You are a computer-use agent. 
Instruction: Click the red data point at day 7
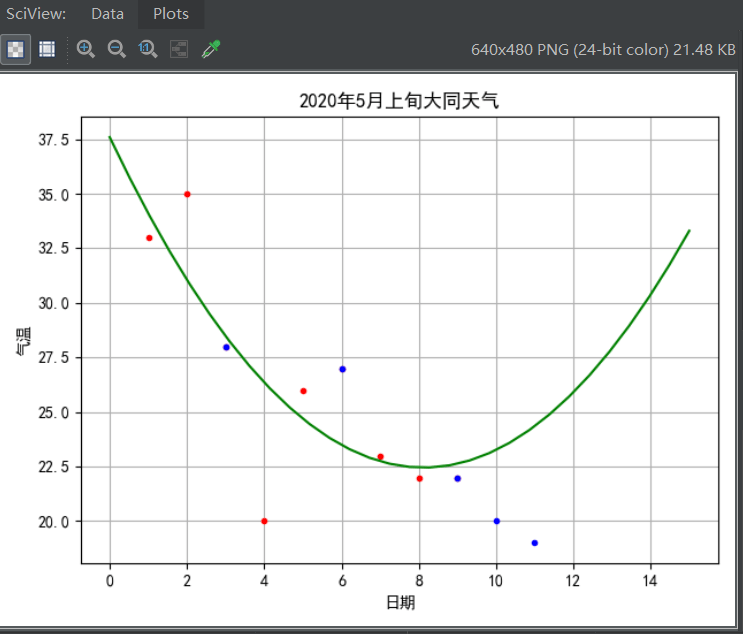(381, 457)
